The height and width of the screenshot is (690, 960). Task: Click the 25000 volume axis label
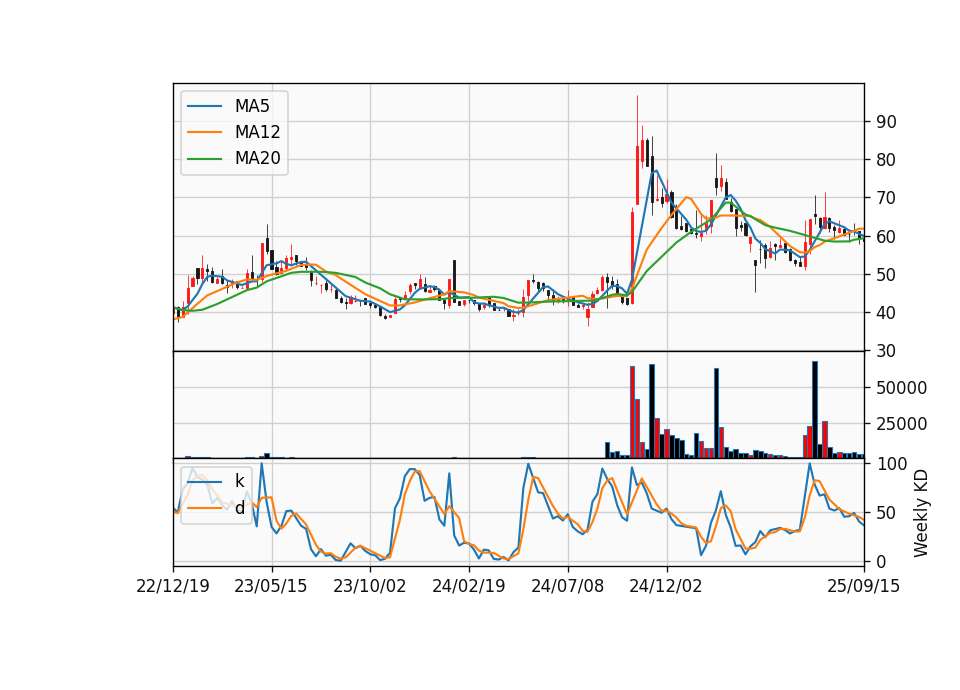(901, 424)
